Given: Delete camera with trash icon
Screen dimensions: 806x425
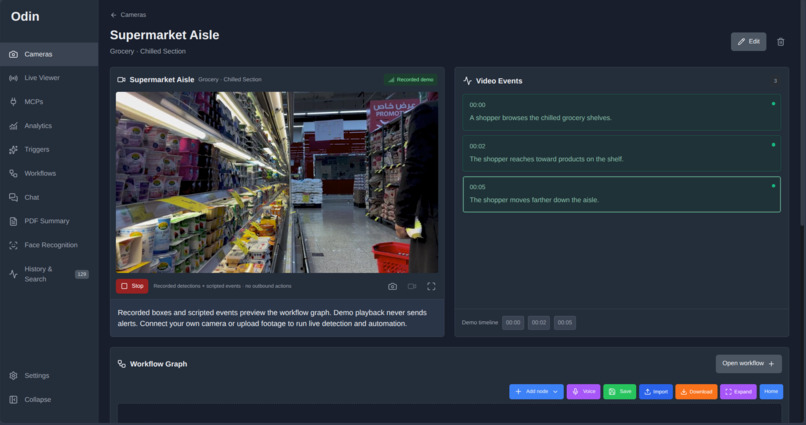Looking at the screenshot, I should click(x=780, y=42).
